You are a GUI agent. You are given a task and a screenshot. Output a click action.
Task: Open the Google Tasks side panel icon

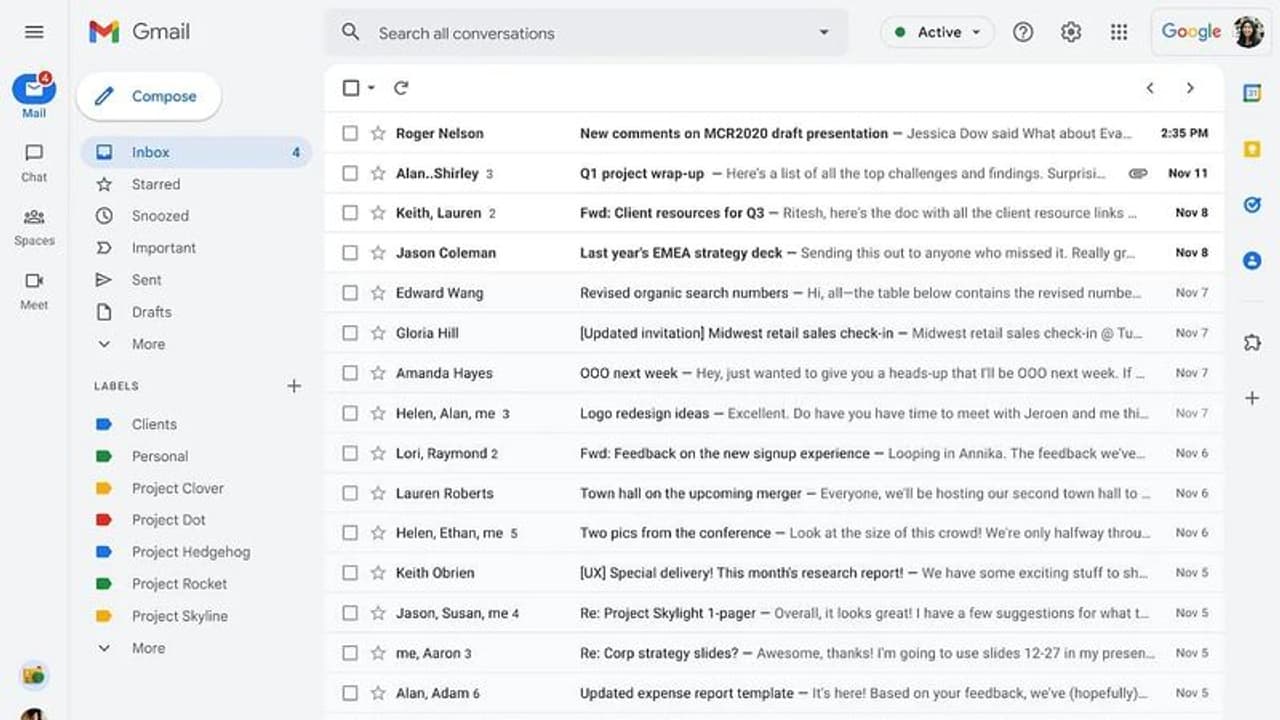tap(1251, 205)
